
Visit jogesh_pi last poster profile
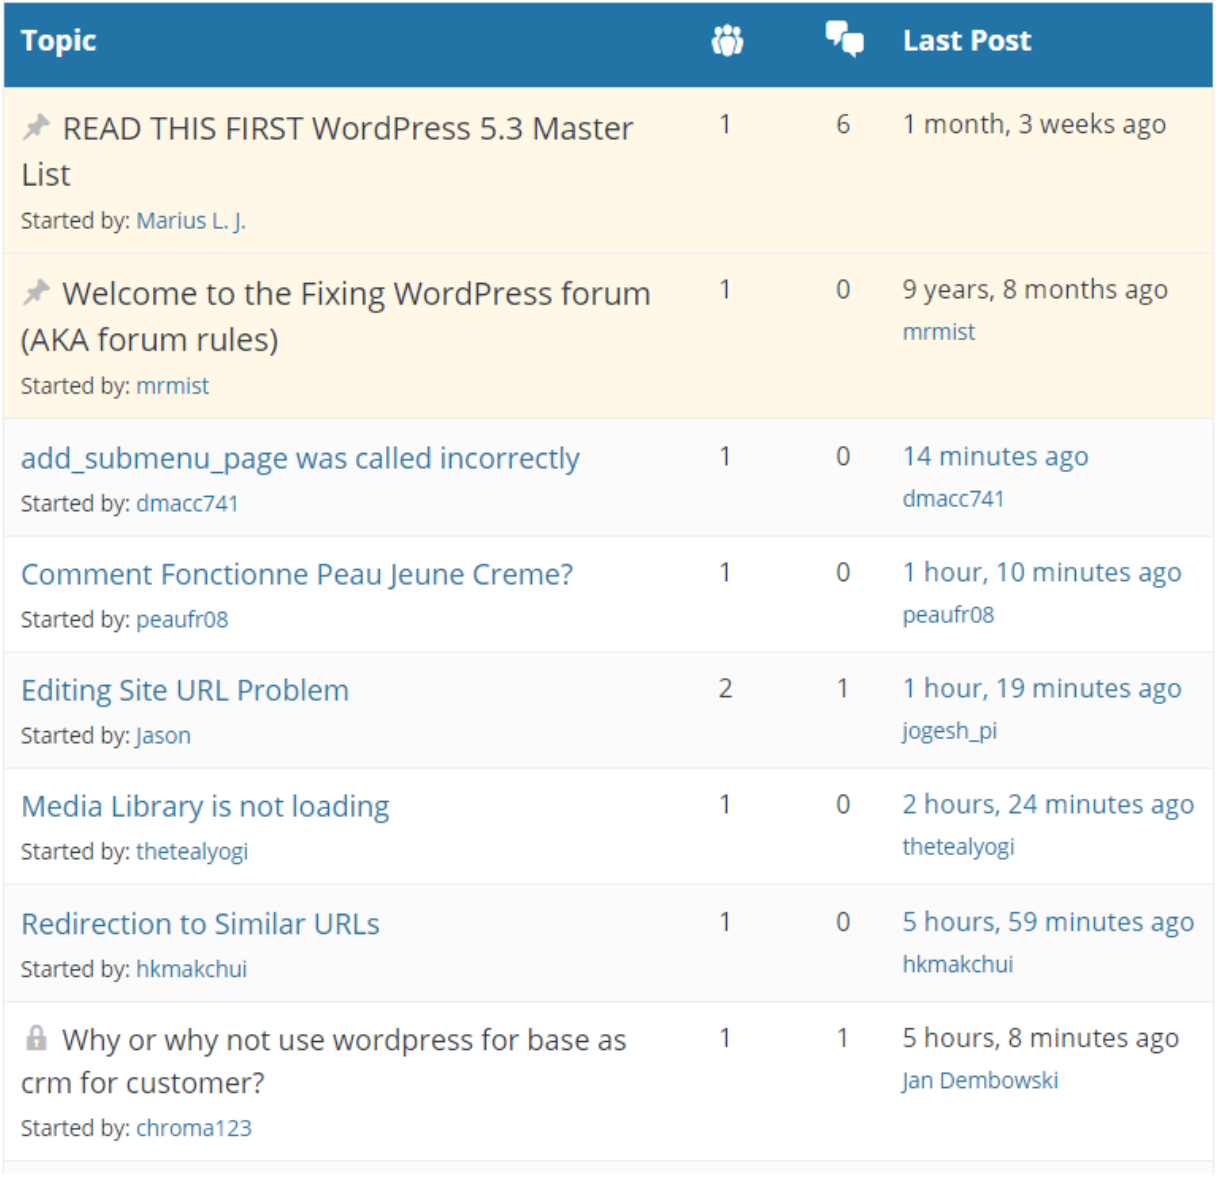coord(949,731)
